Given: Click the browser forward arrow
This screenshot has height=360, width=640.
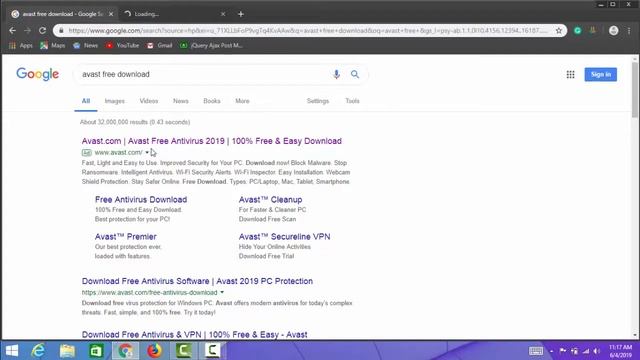Looking at the screenshot, I should 27,31.
